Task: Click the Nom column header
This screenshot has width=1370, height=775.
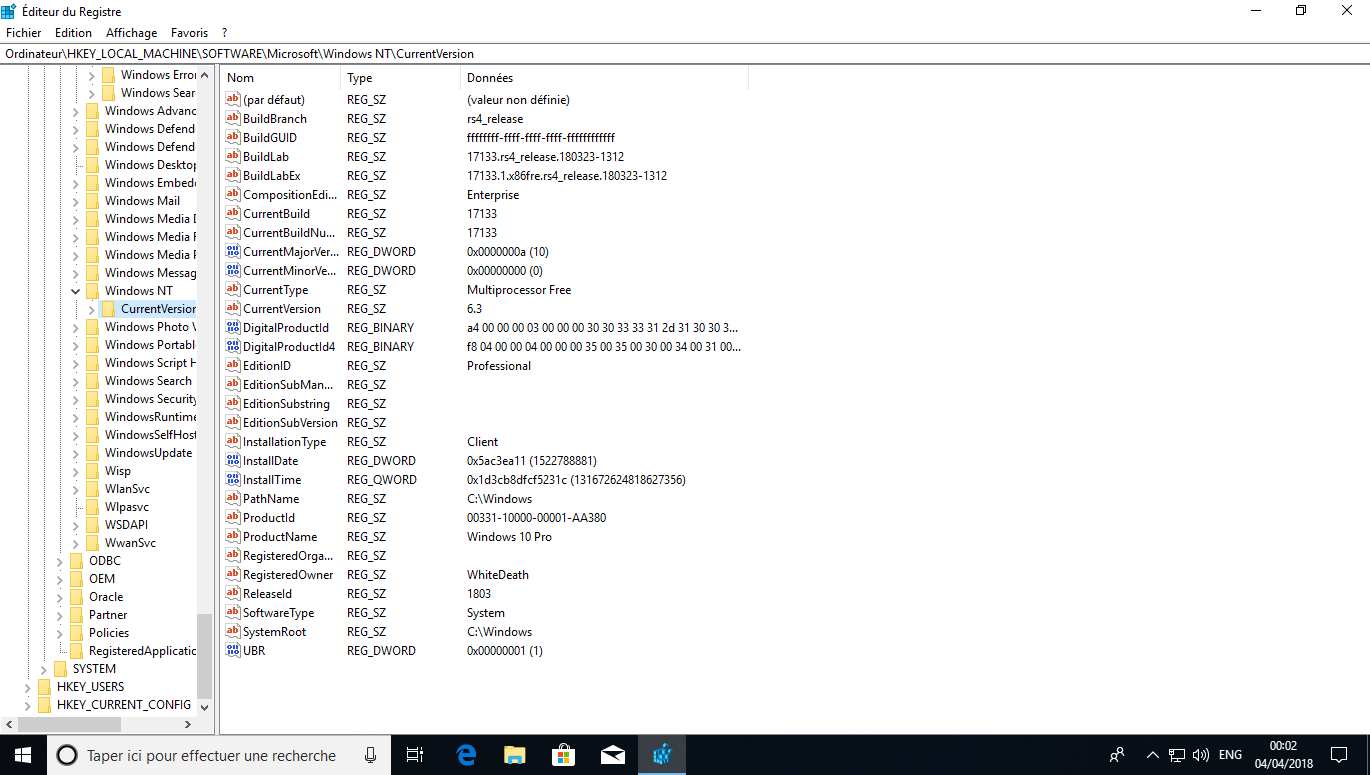Action: [282, 78]
